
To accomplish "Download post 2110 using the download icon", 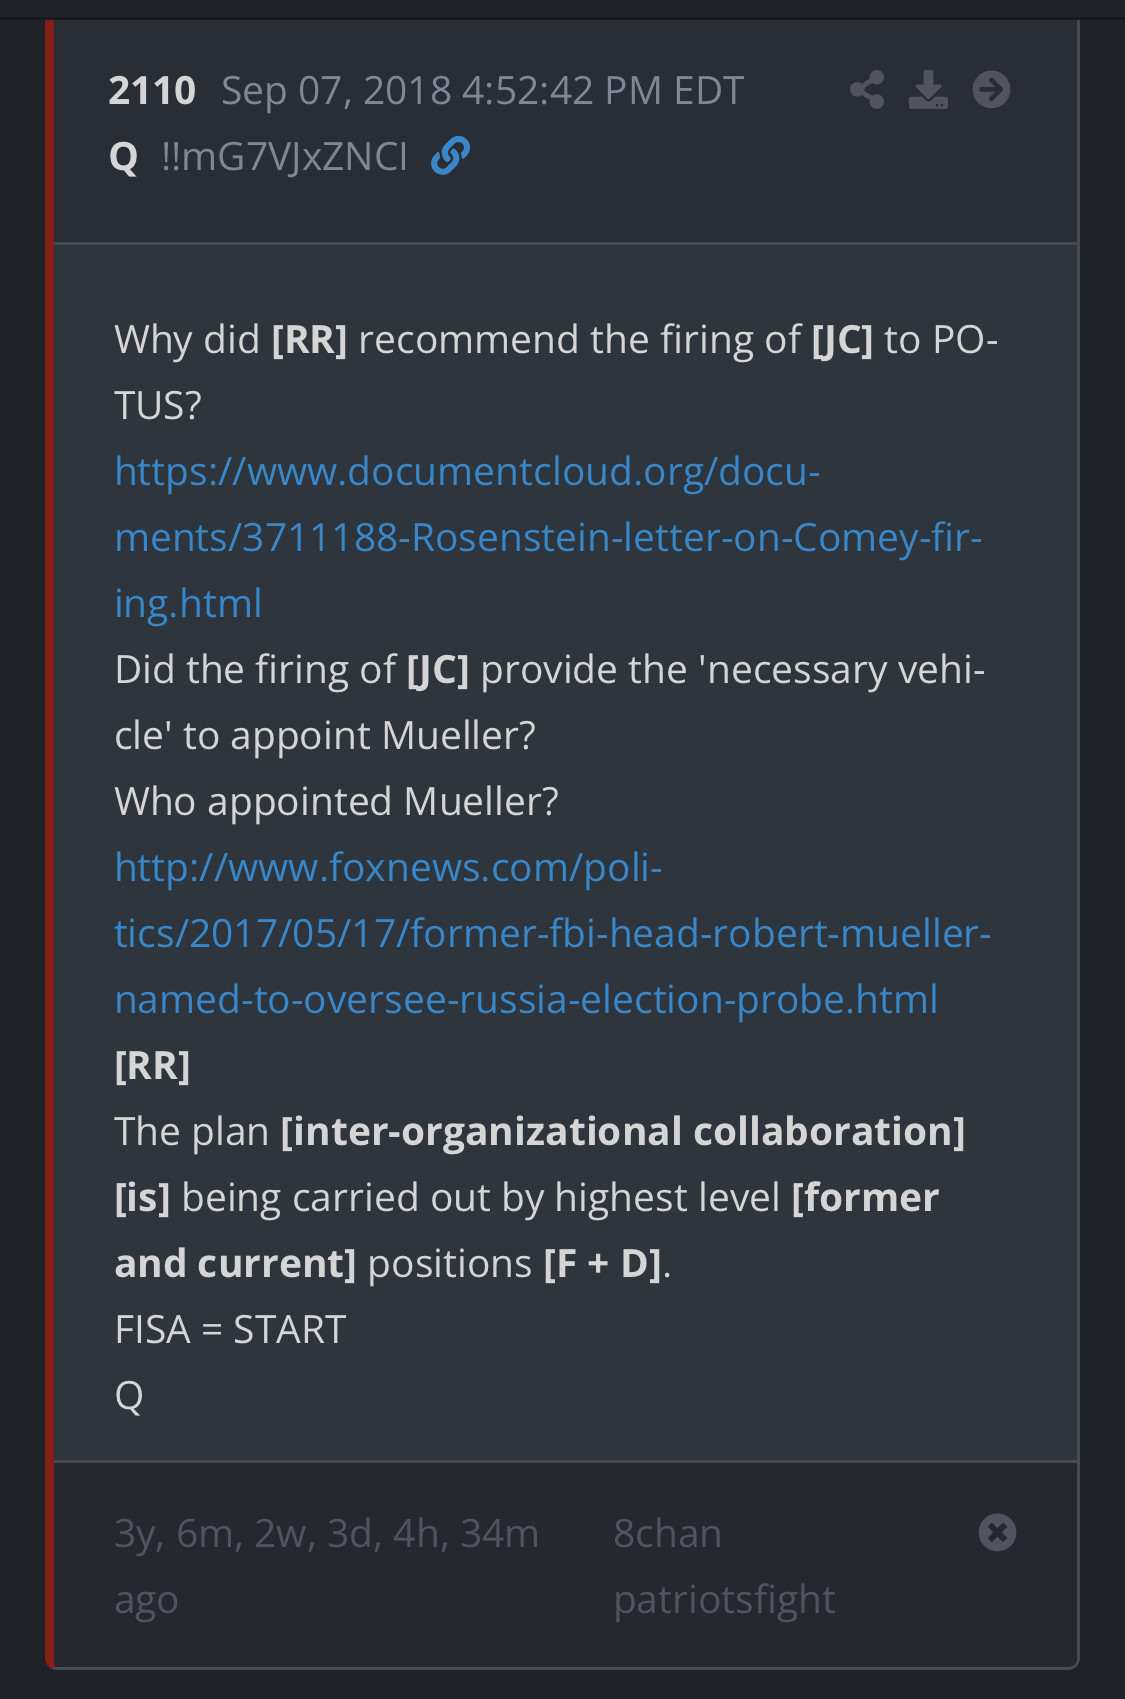I will coord(928,90).
